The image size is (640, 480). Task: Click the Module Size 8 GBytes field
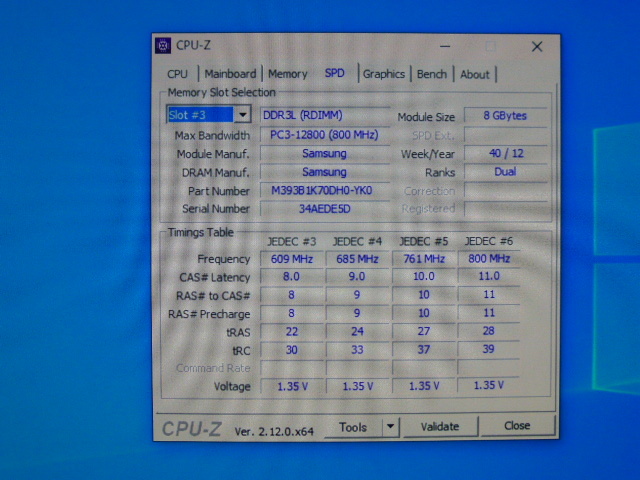coord(505,116)
